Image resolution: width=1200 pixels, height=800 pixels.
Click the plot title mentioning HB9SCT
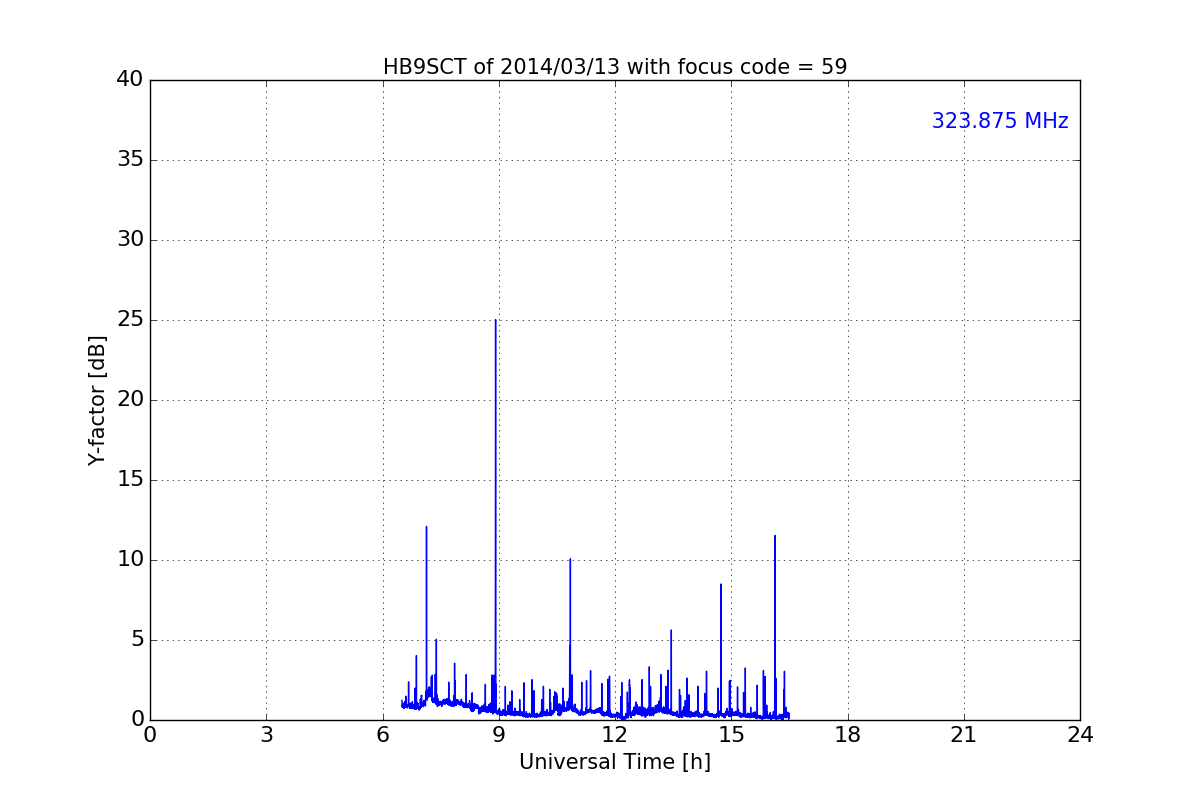615,67
